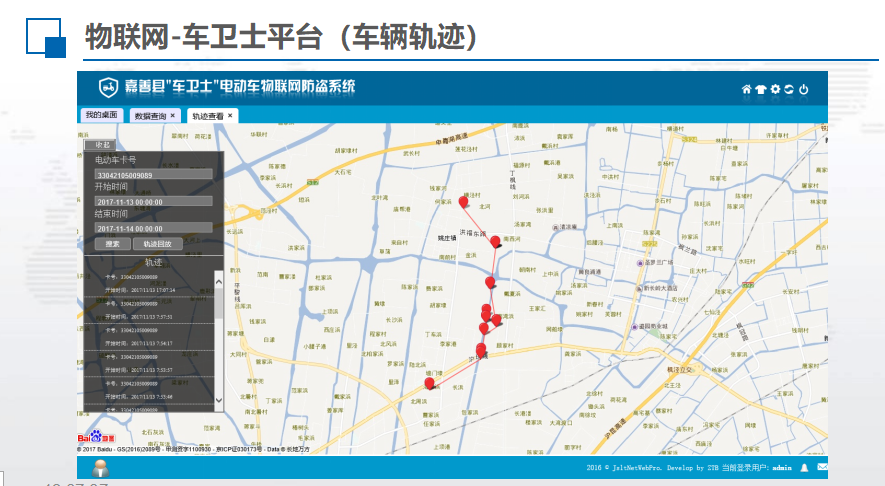
Task: Click the shield logo beside system title
Action: pyautogui.click(x=108, y=87)
